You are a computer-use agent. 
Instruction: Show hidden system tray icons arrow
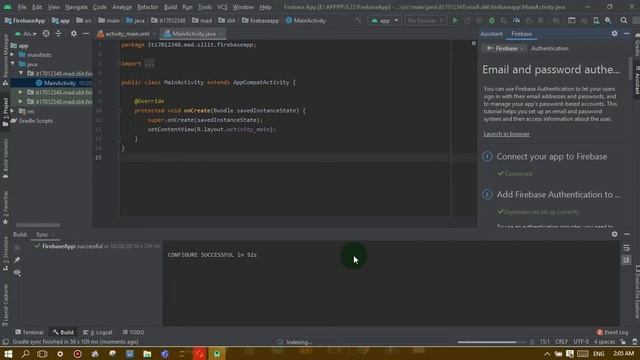547,353
